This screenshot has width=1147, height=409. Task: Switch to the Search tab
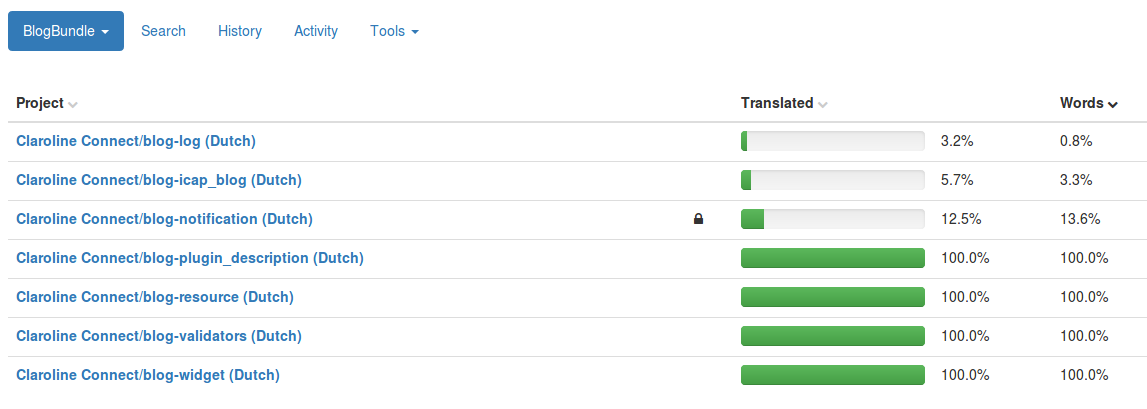(x=163, y=31)
